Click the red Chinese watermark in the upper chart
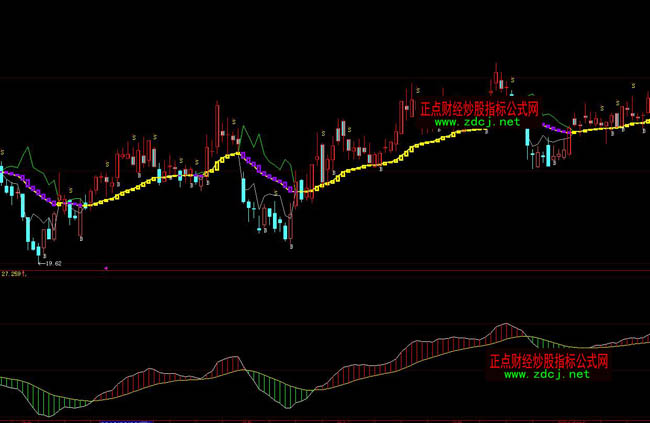Viewport: 650px width, 423px height. tap(479, 108)
